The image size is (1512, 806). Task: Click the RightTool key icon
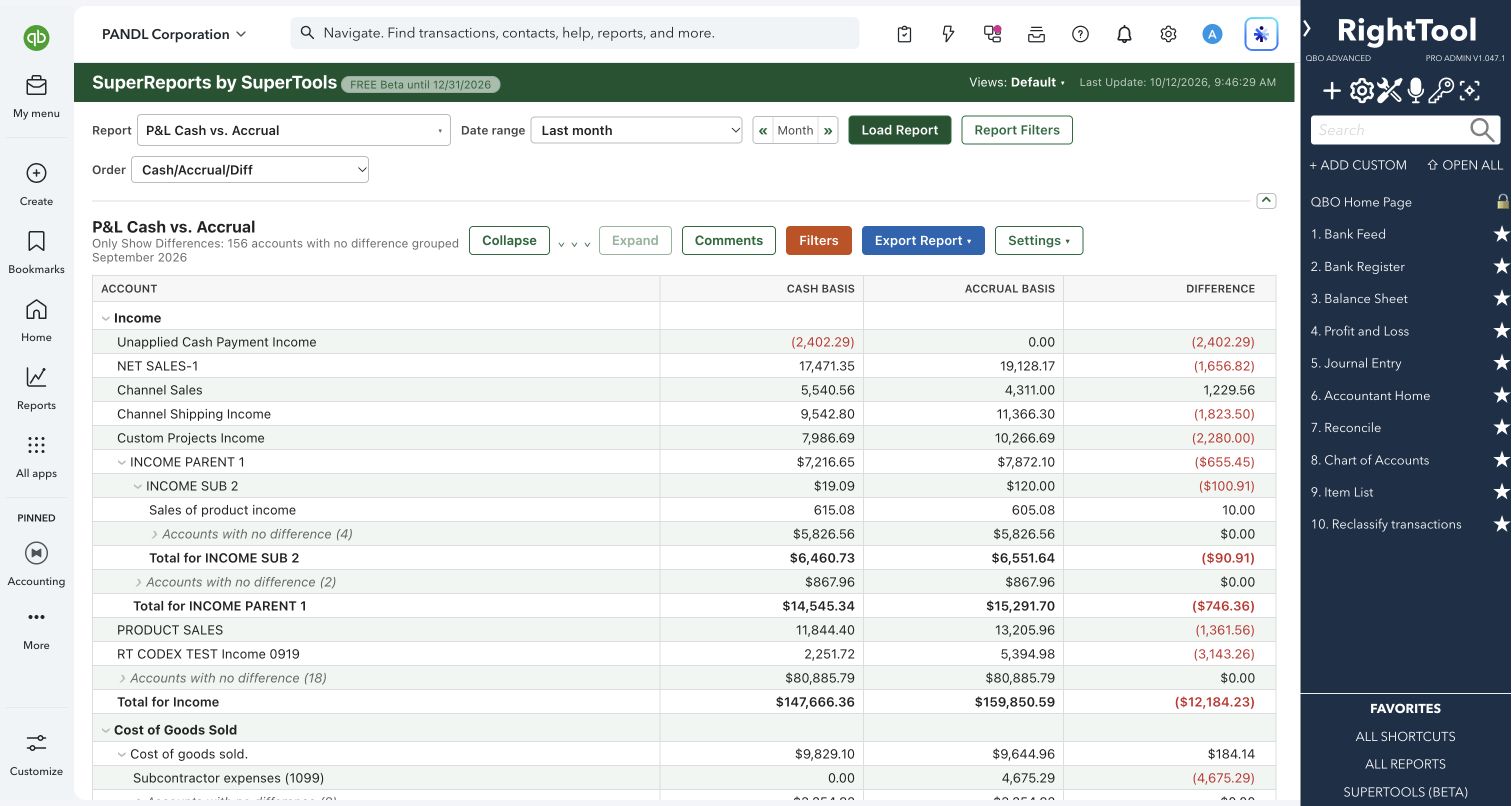pos(1441,92)
